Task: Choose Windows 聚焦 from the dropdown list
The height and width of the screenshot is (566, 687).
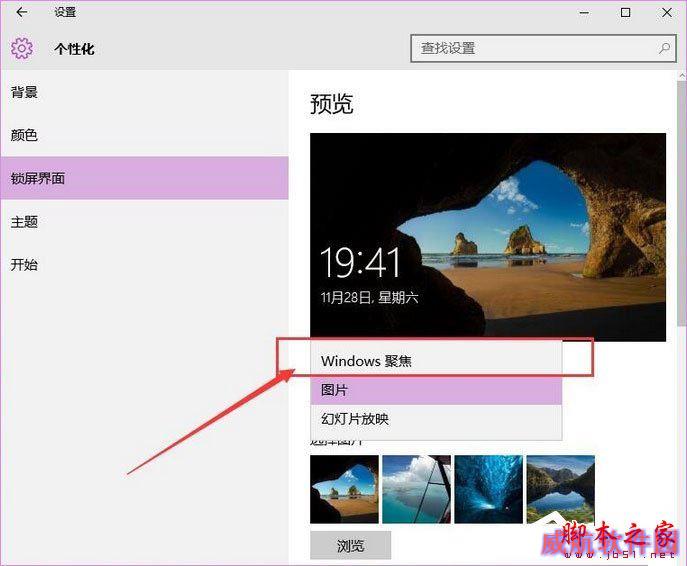Action: [436, 361]
